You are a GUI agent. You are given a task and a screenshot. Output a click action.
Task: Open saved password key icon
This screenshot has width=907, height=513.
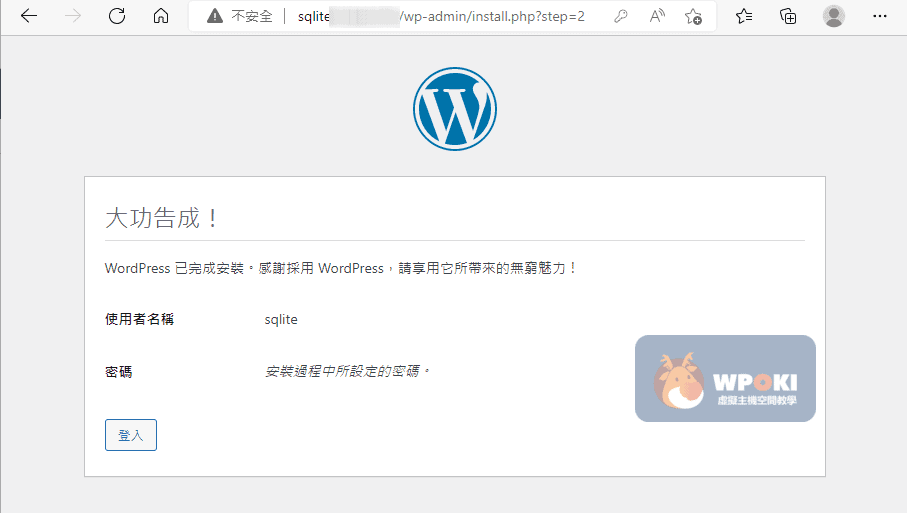point(621,16)
